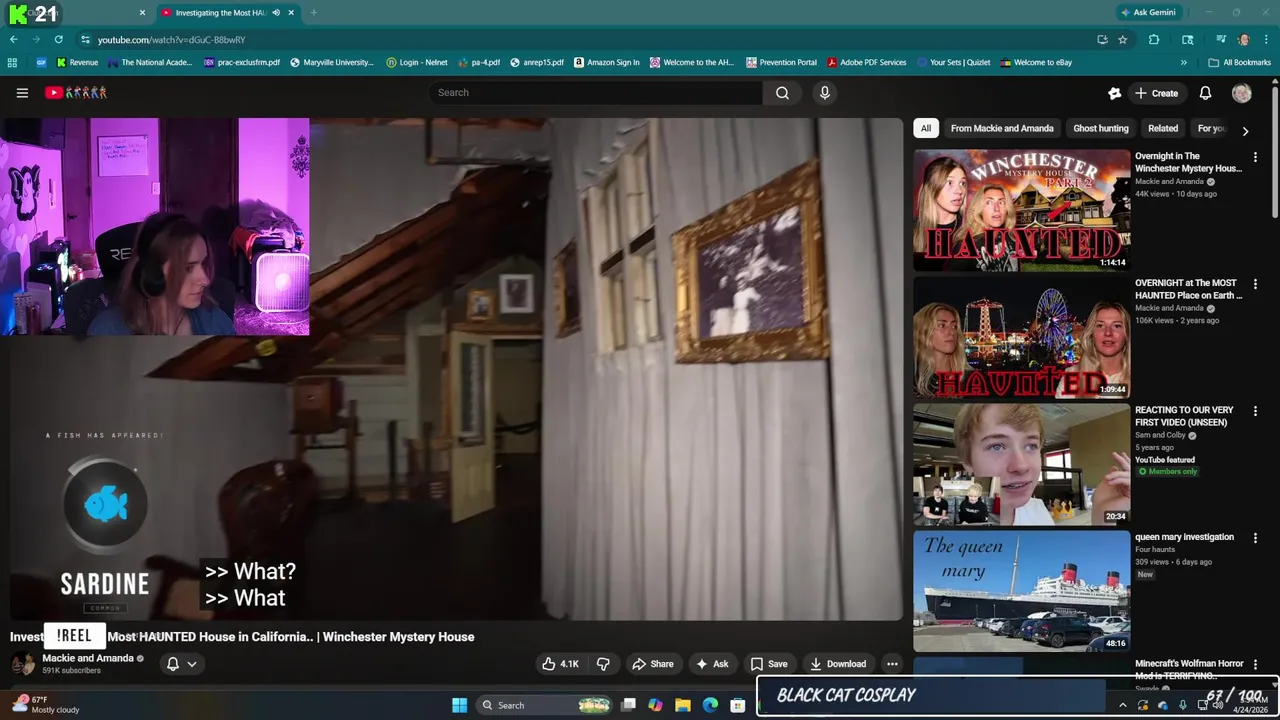Open install/cast icon in address bar
This screenshot has width=1280, height=720.
point(1102,39)
